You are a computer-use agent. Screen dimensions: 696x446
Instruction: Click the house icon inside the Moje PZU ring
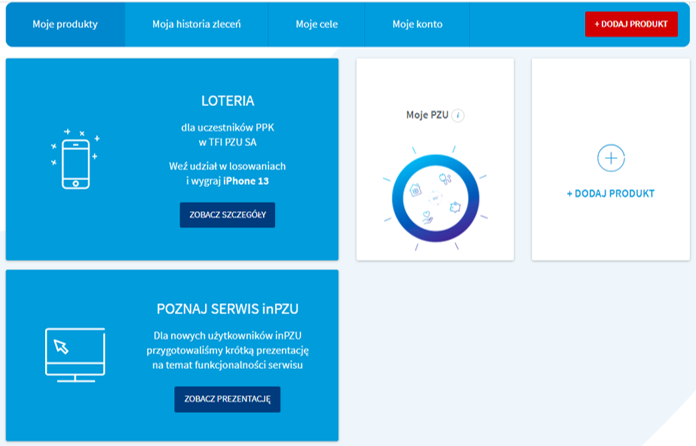tap(415, 190)
